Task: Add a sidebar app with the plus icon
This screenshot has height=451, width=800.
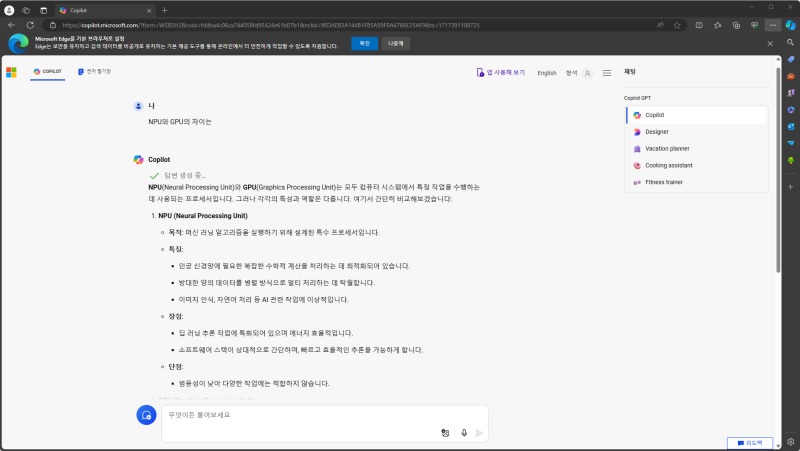Action: (790, 187)
